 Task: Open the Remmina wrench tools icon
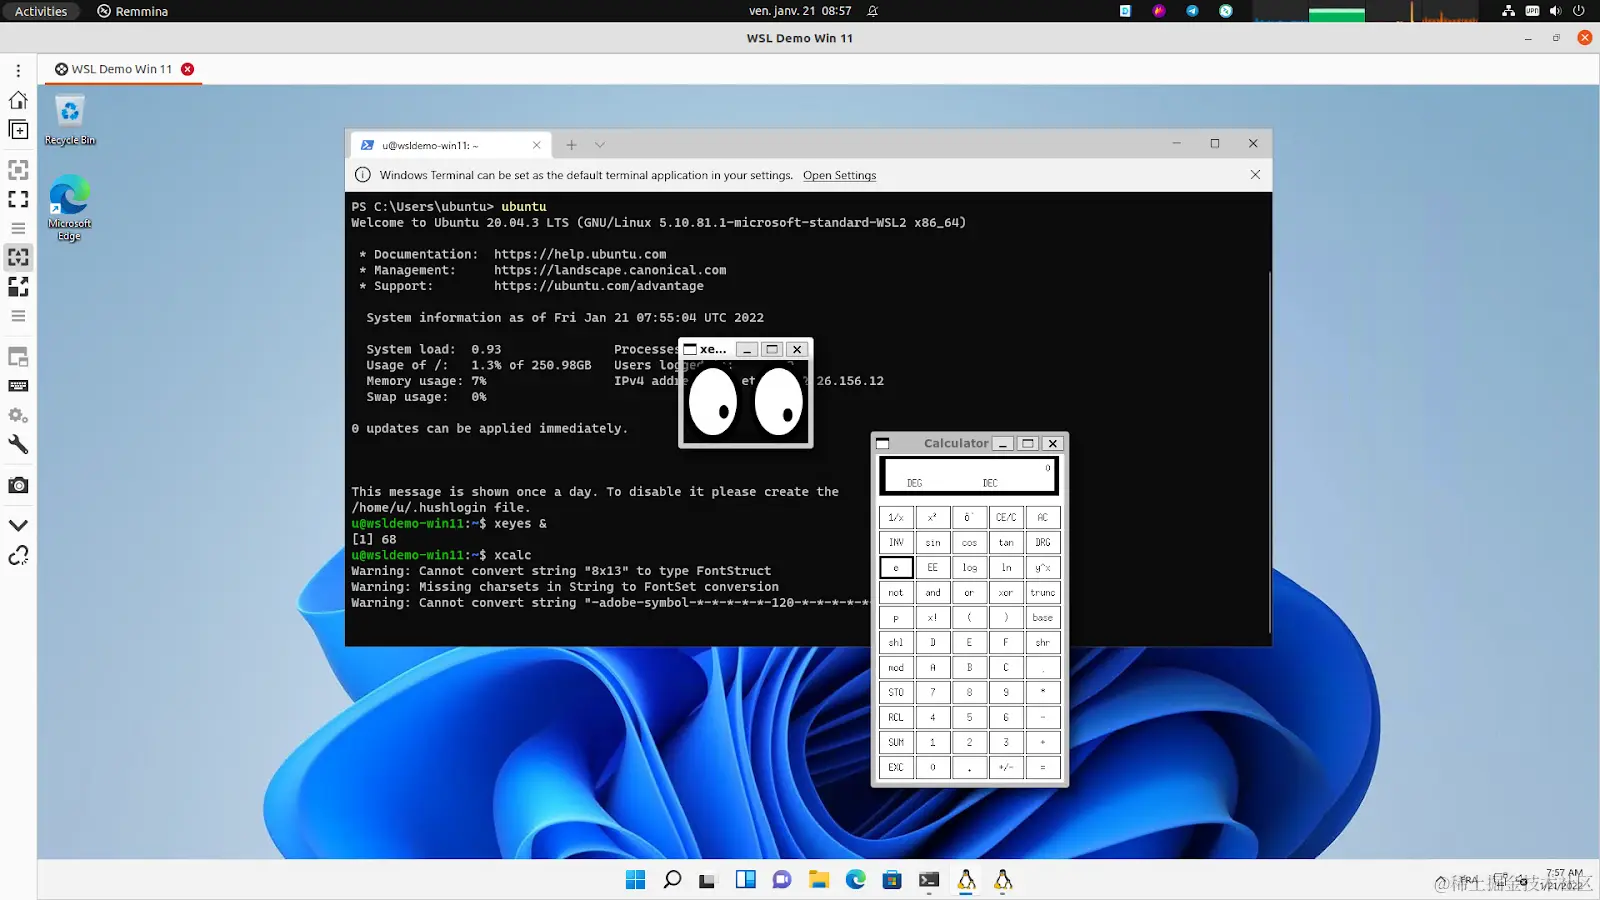18,445
